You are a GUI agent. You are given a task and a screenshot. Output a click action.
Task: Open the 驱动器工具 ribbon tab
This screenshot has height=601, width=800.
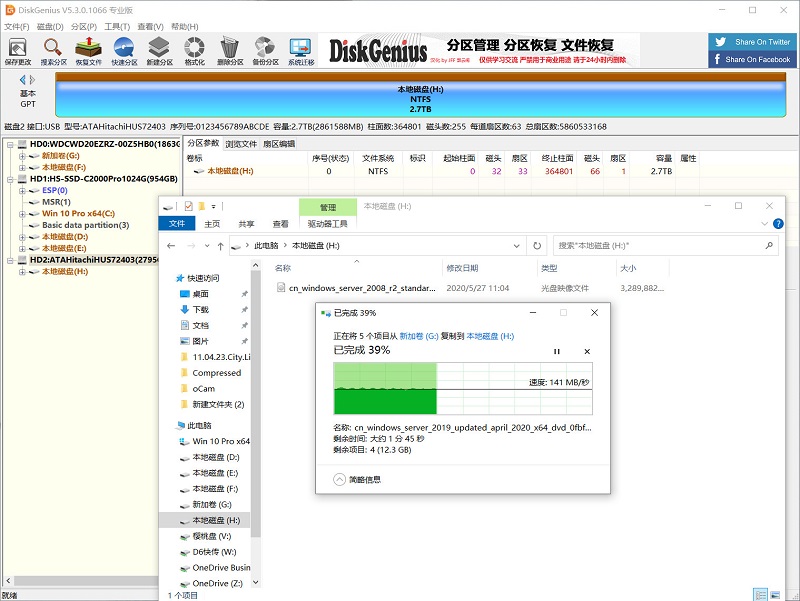pyautogui.click(x=328, y=224)
